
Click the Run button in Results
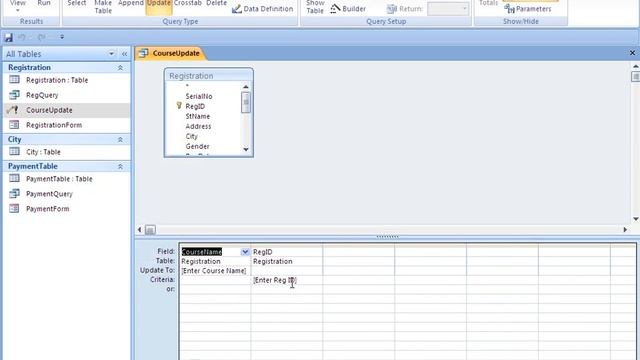(44, 4)
